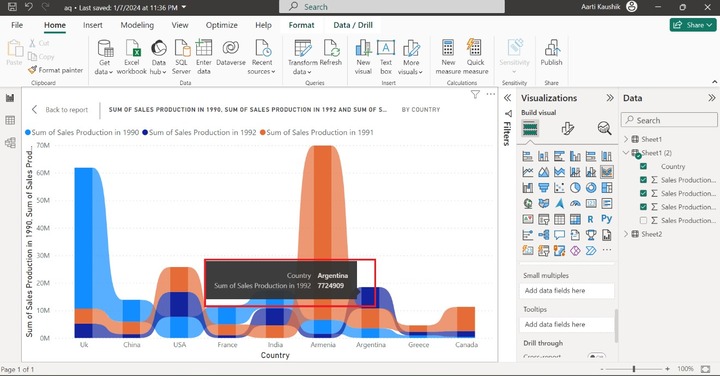
Task: Open Enter data table creator
Action: 203,57
